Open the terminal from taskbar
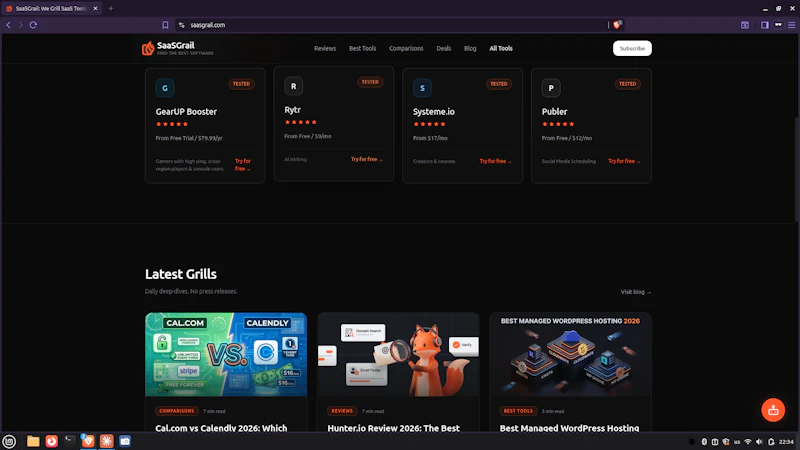Screen dimensions: 800x450 tap(70, 441)
